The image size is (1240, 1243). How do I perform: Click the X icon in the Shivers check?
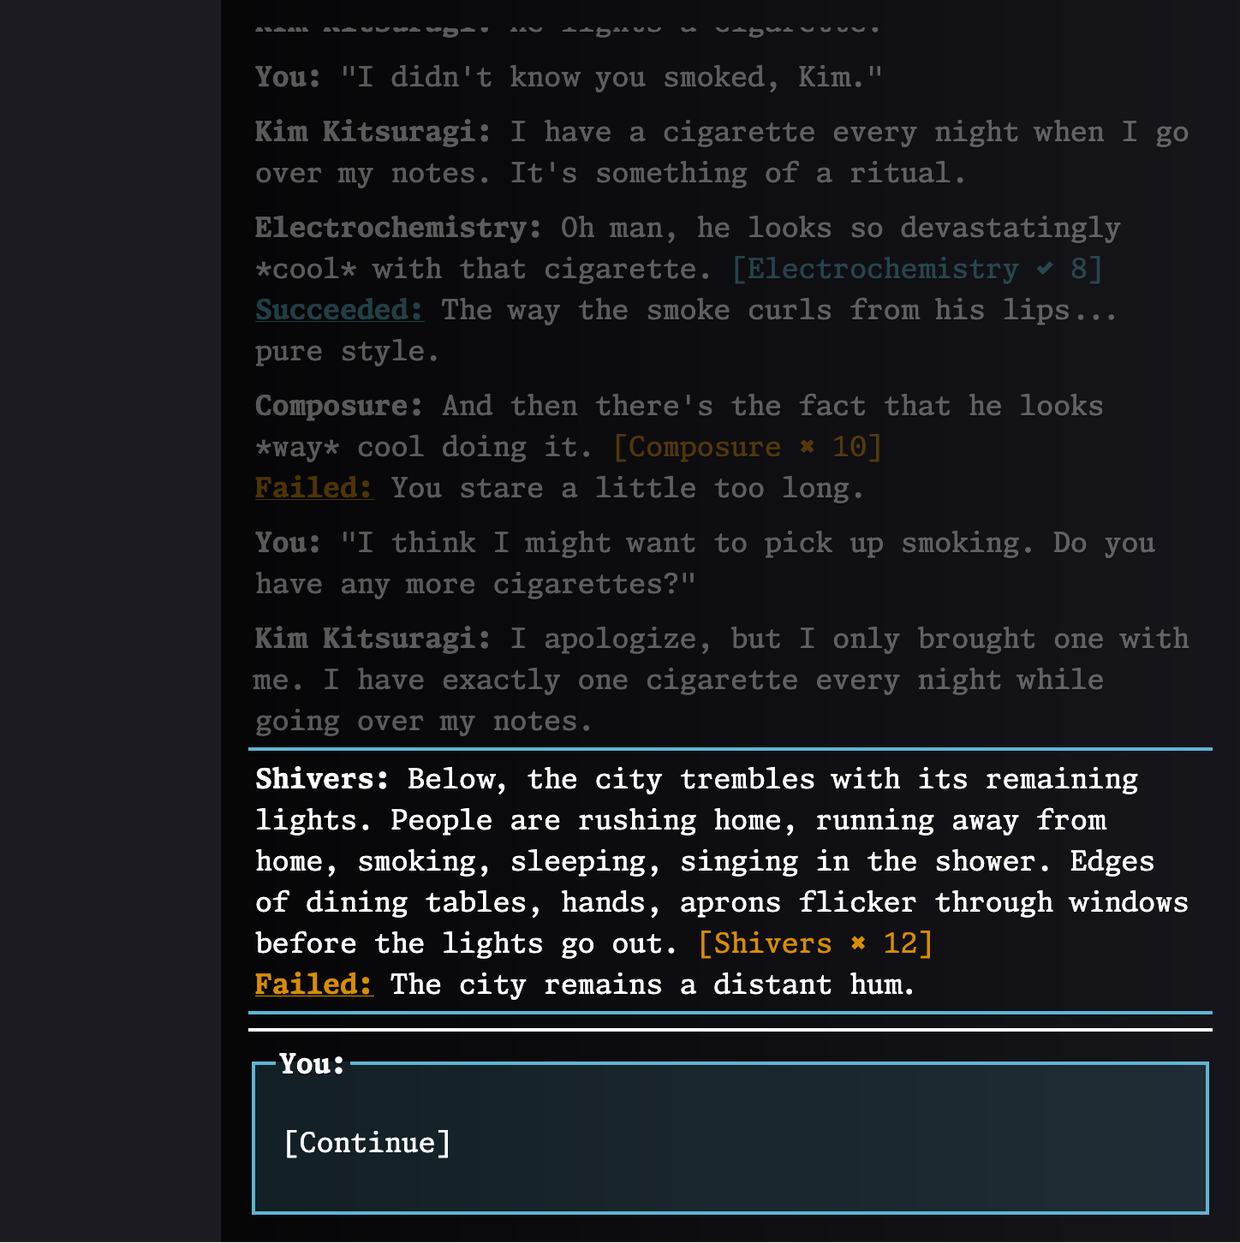[858, 944]
